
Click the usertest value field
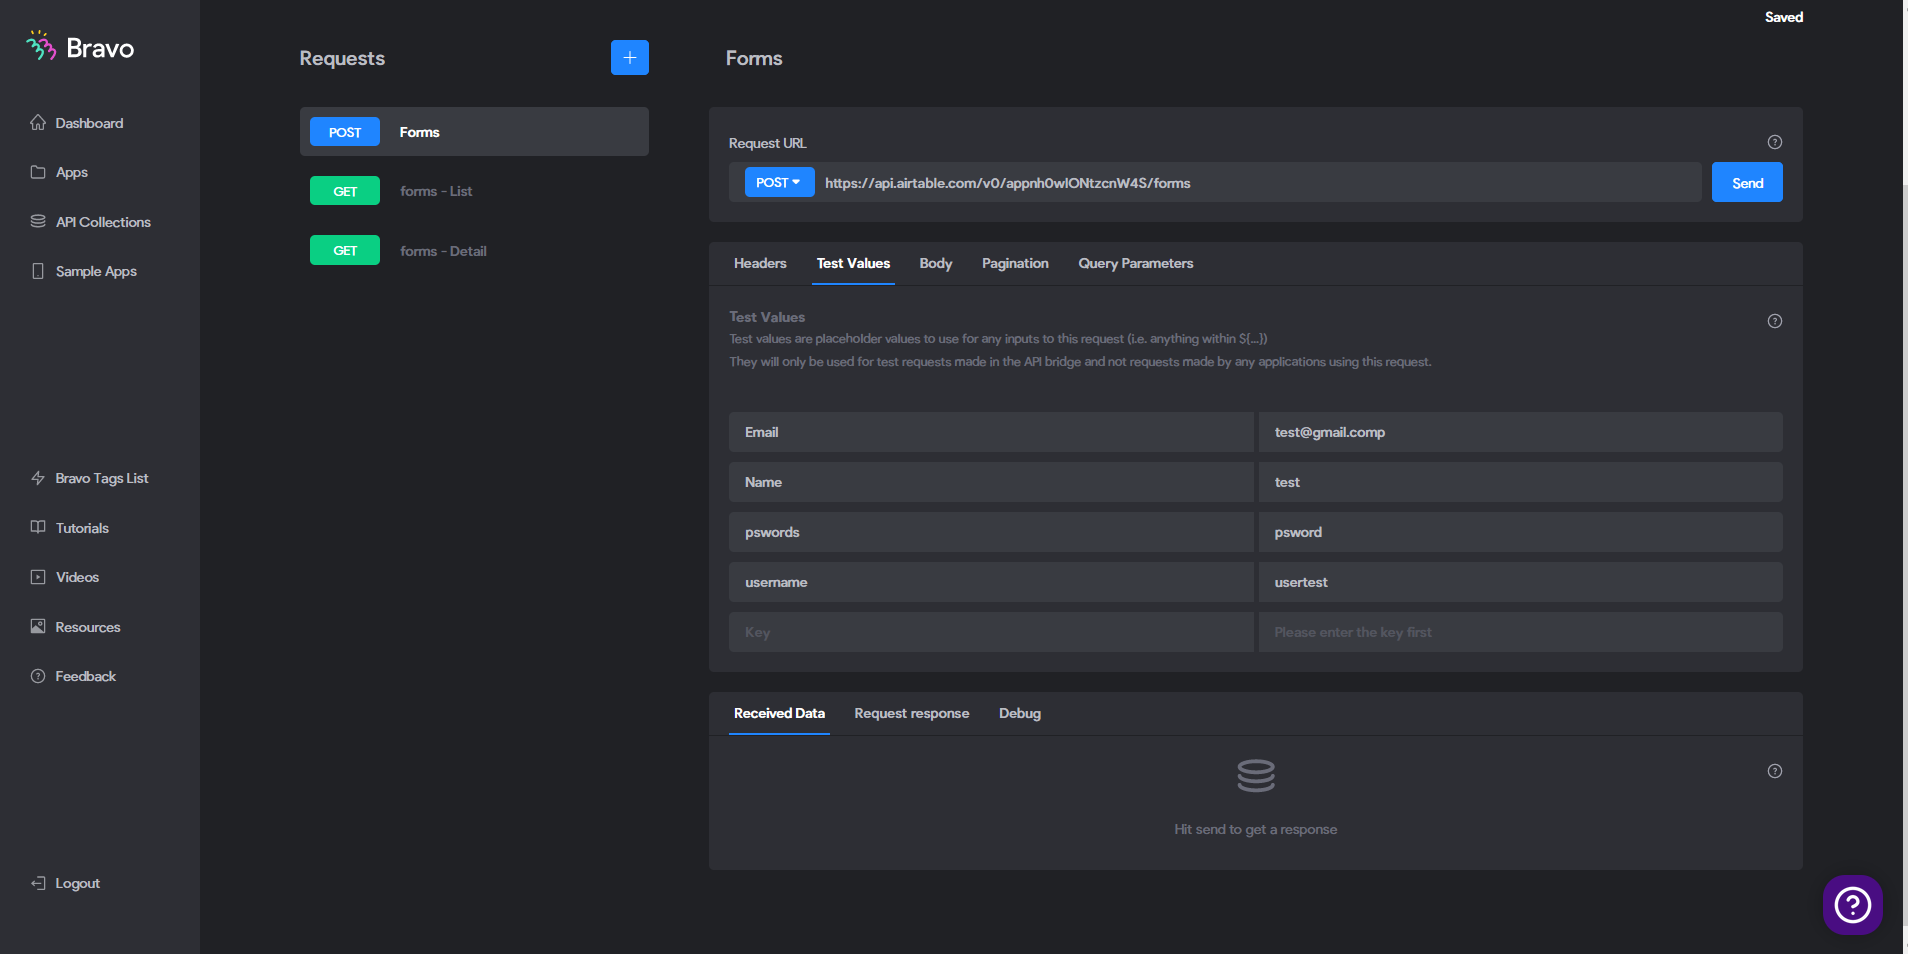point(1520,582)
